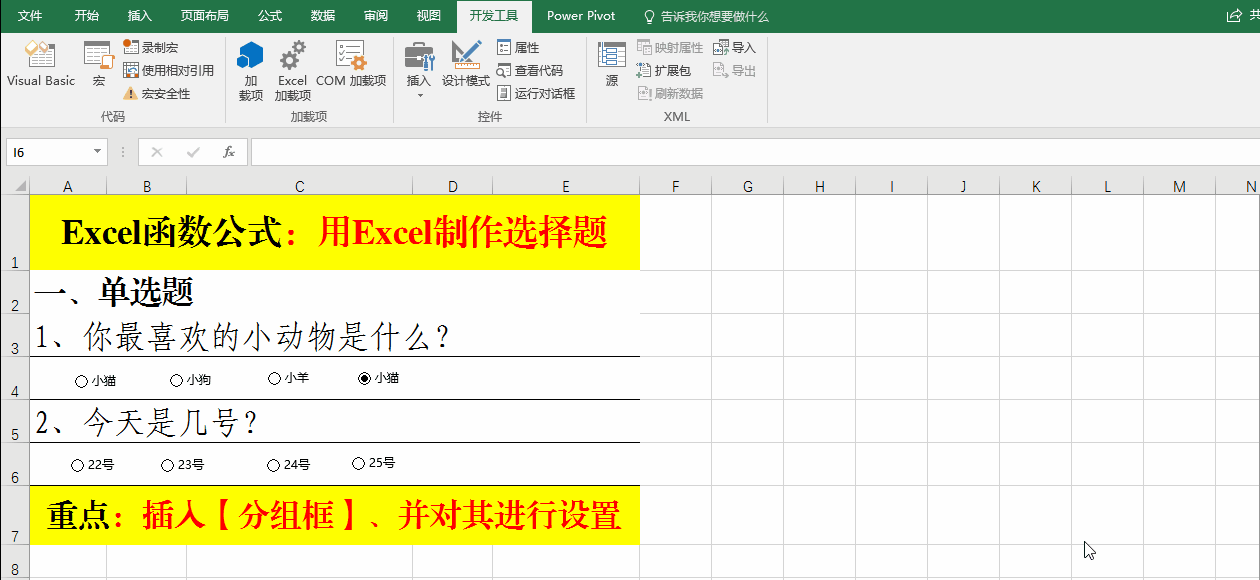Screen dimensions: 1260x580
Task: Open the 文件 tab
Action: 30,16
